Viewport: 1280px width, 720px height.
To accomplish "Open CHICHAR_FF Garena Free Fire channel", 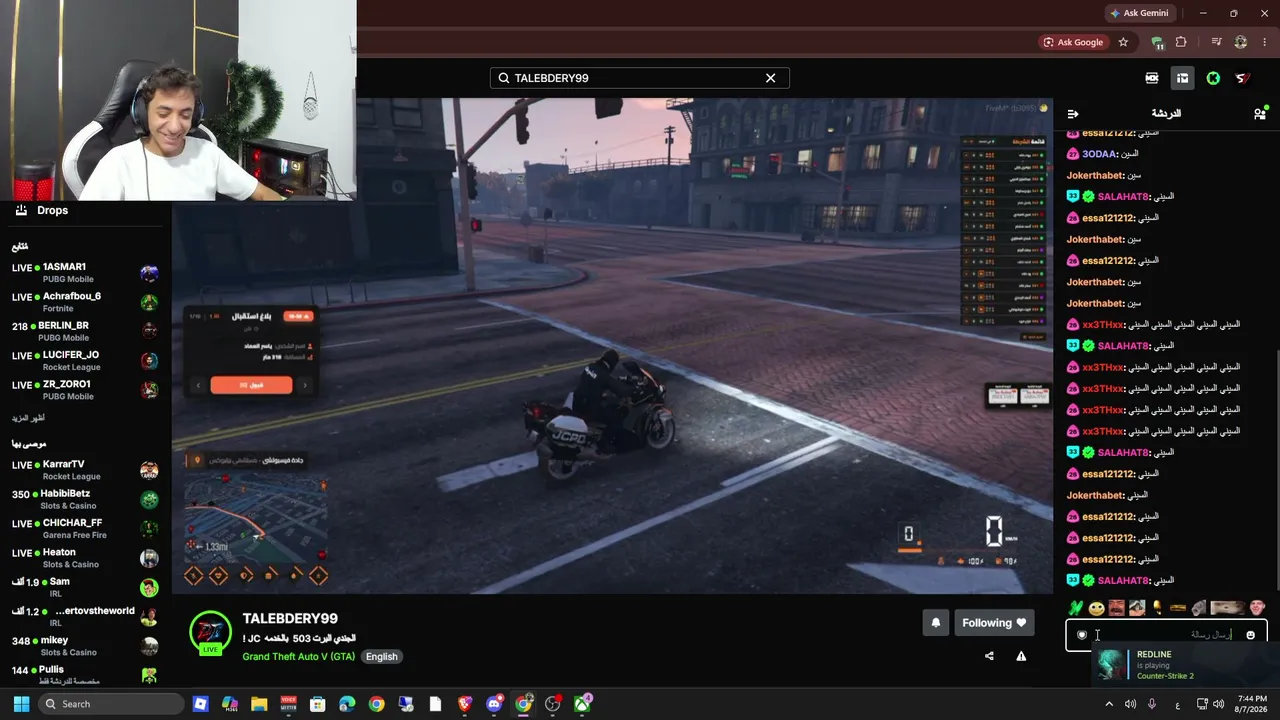I will [x=85, y=528].
